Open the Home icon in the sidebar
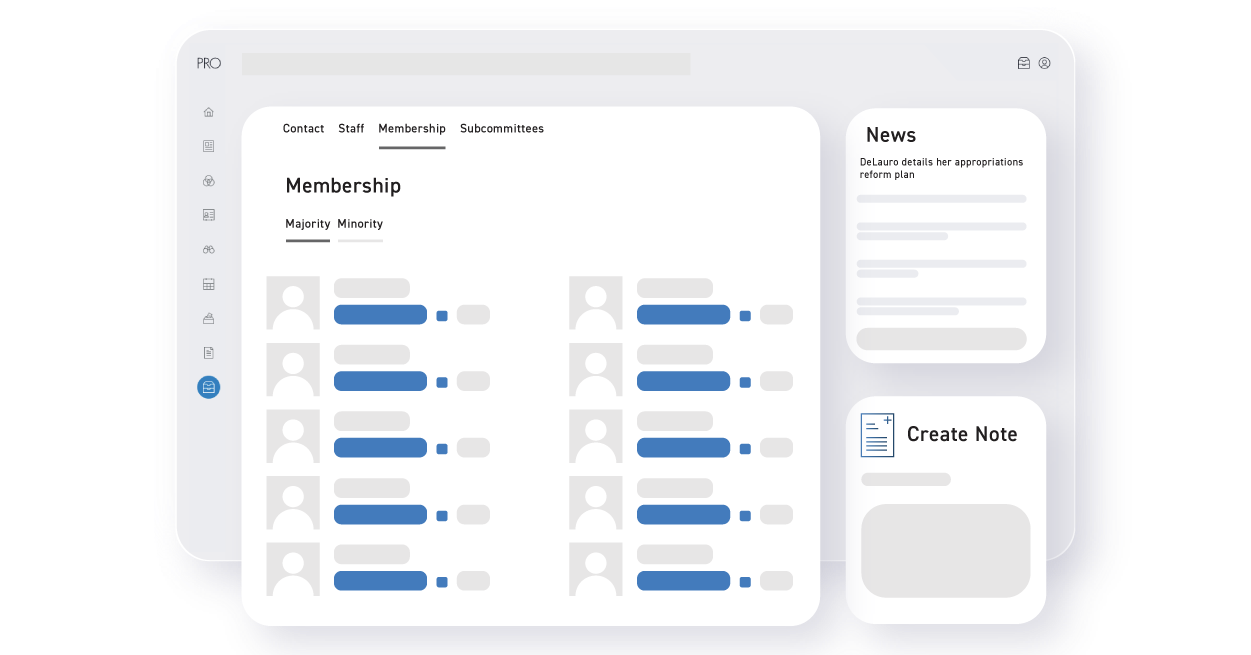 (208, 111)
